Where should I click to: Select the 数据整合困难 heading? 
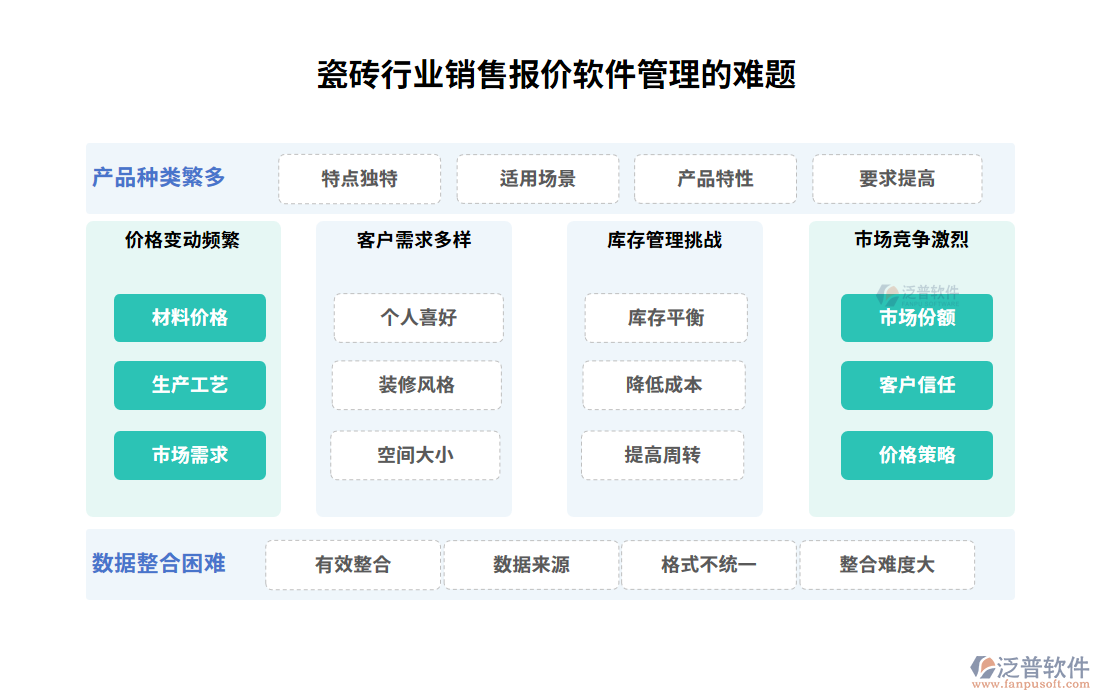pyautogui.click(x=159, y=563)
